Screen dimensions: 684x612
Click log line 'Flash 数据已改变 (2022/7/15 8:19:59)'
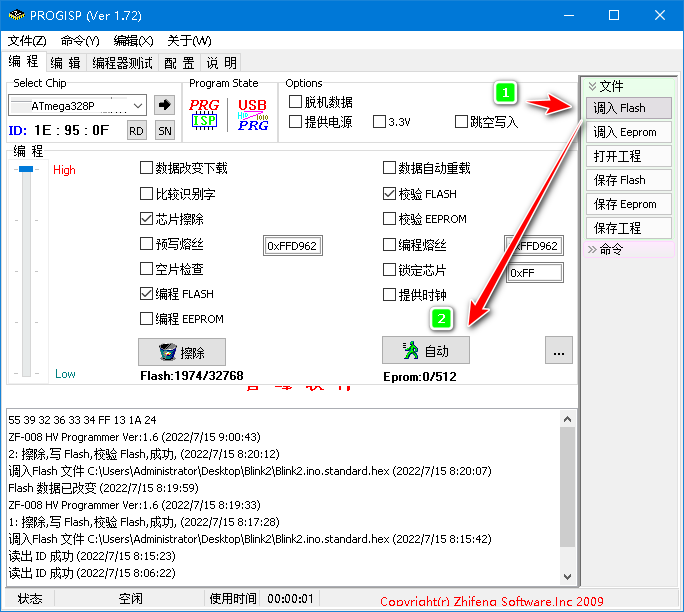point(103,488)
